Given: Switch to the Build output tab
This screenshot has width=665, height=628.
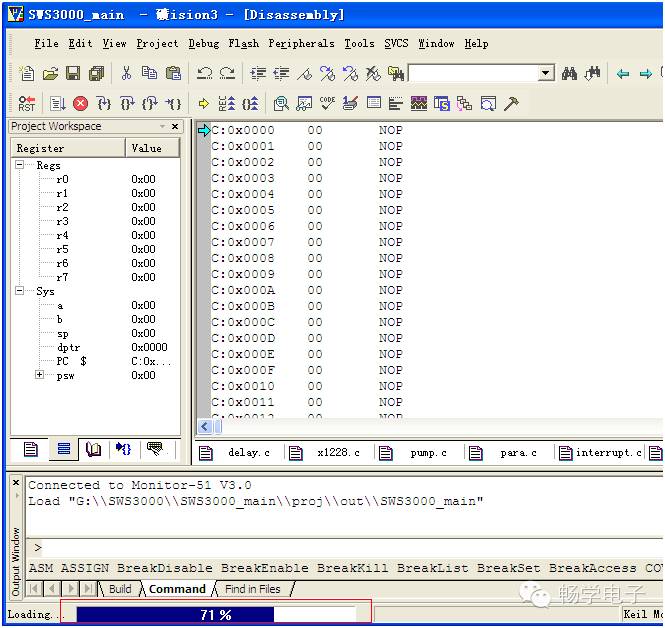Looking at the screenshot, I should 120,589.
